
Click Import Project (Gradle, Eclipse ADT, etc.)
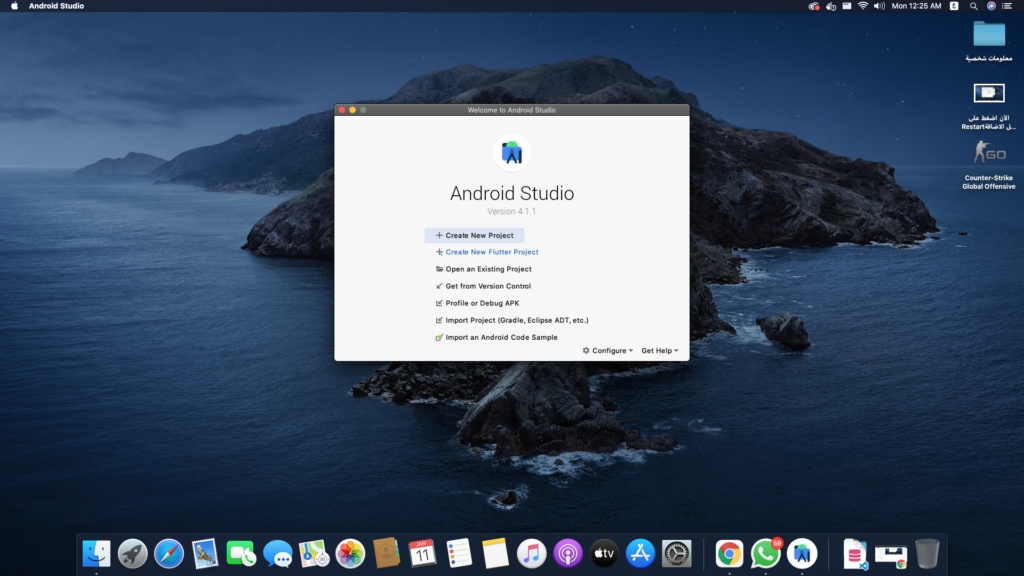point(512,320)
